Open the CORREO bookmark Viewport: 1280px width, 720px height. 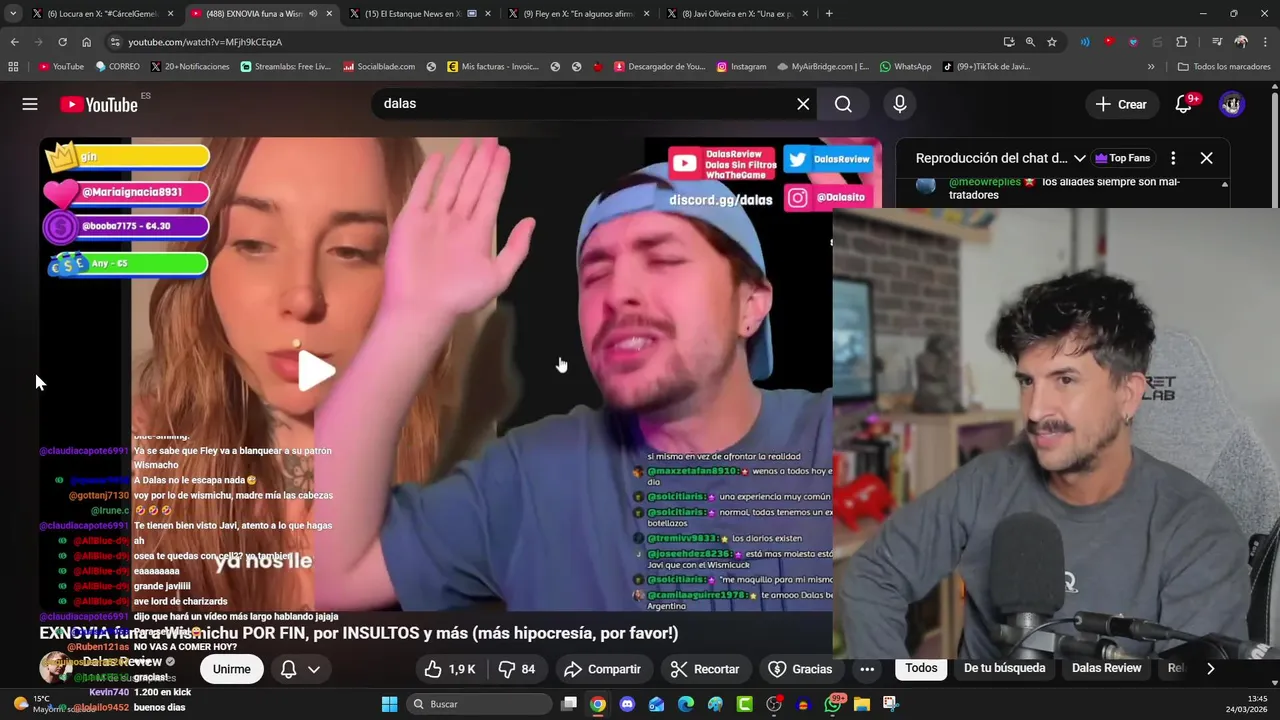[117, 67]
